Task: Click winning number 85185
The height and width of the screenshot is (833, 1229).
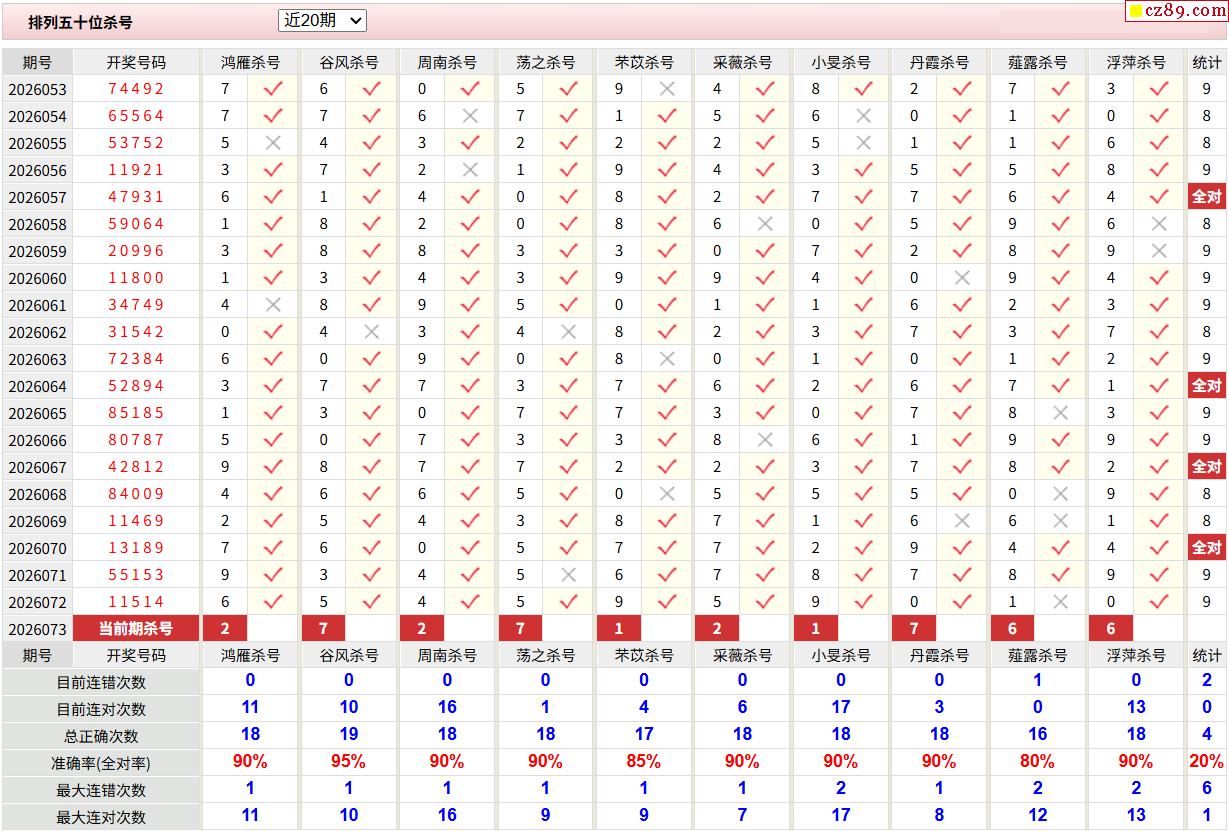Action: pos(136,413)
